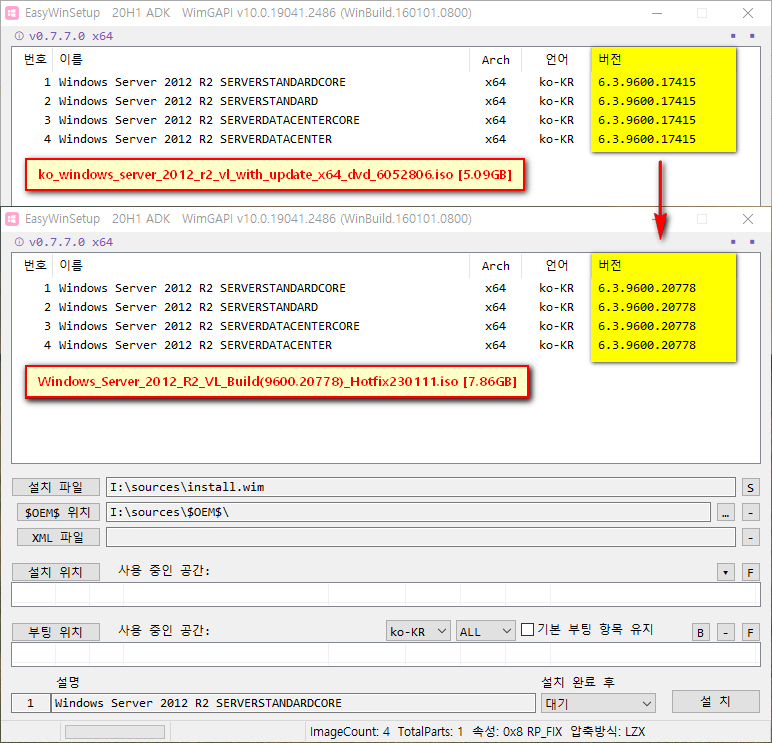The height and width of the screenshot is (743, 772).
Task: Click the 설치 위치 partition list area
Action: [386, 594]
